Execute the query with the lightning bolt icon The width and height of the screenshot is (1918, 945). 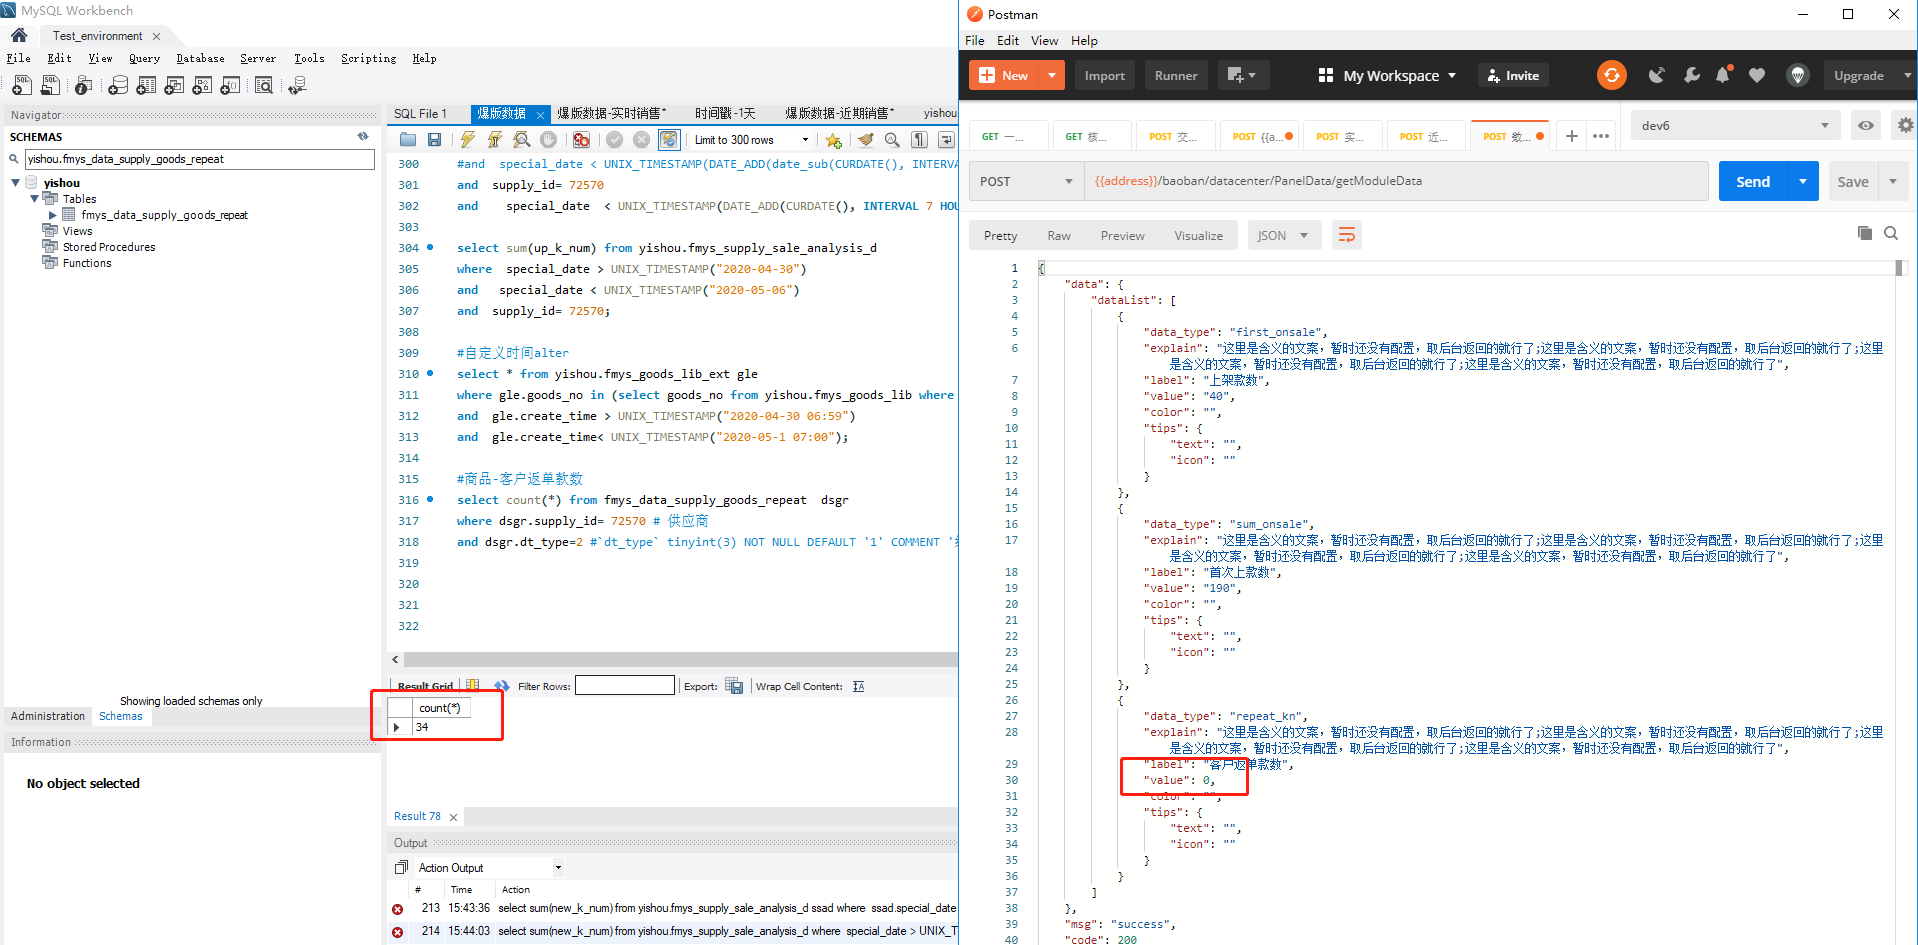tap(468, 140)
